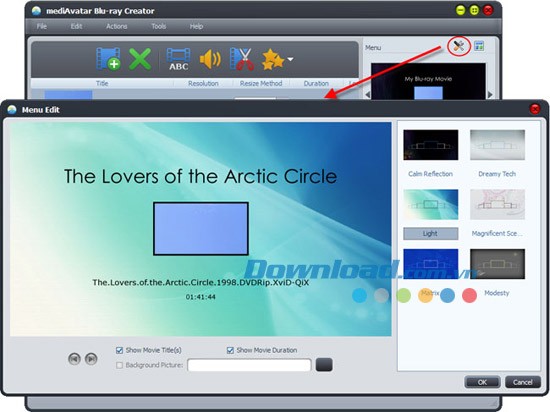Toggle Show Movie Title(s) checkbox
Screen dimensions: 550x412
point(119,350)
